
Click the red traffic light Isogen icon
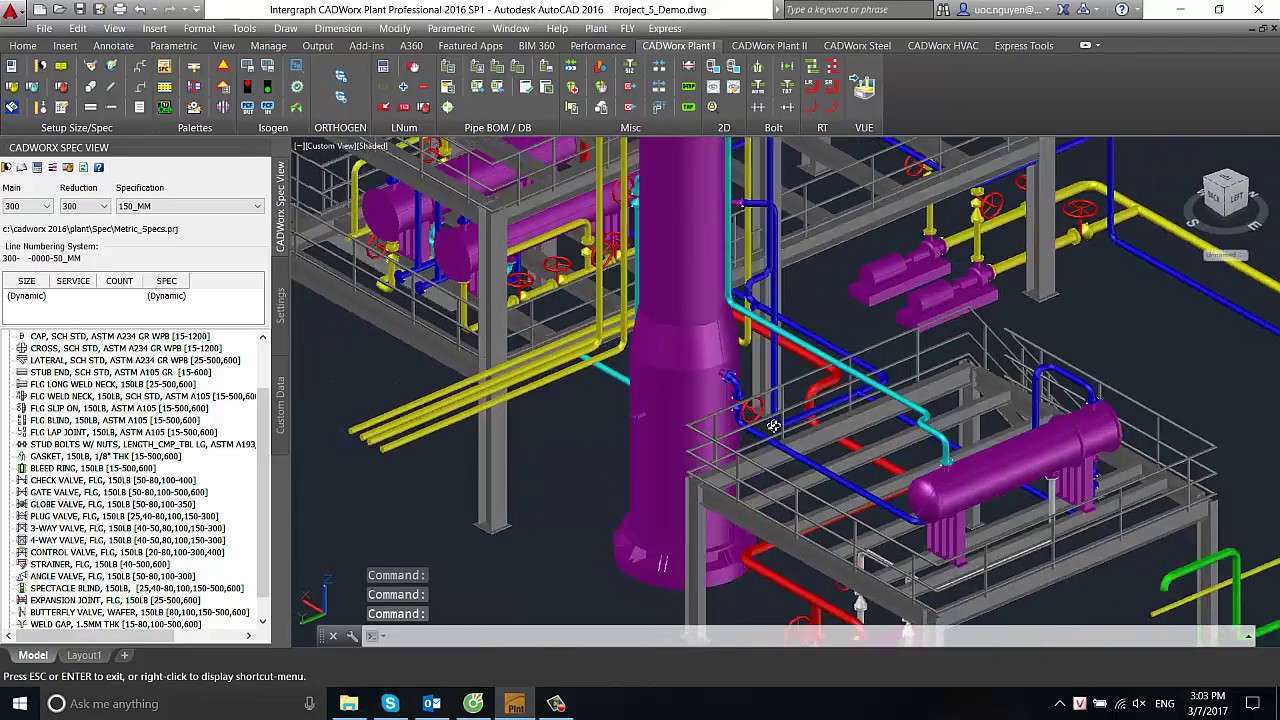247,86
